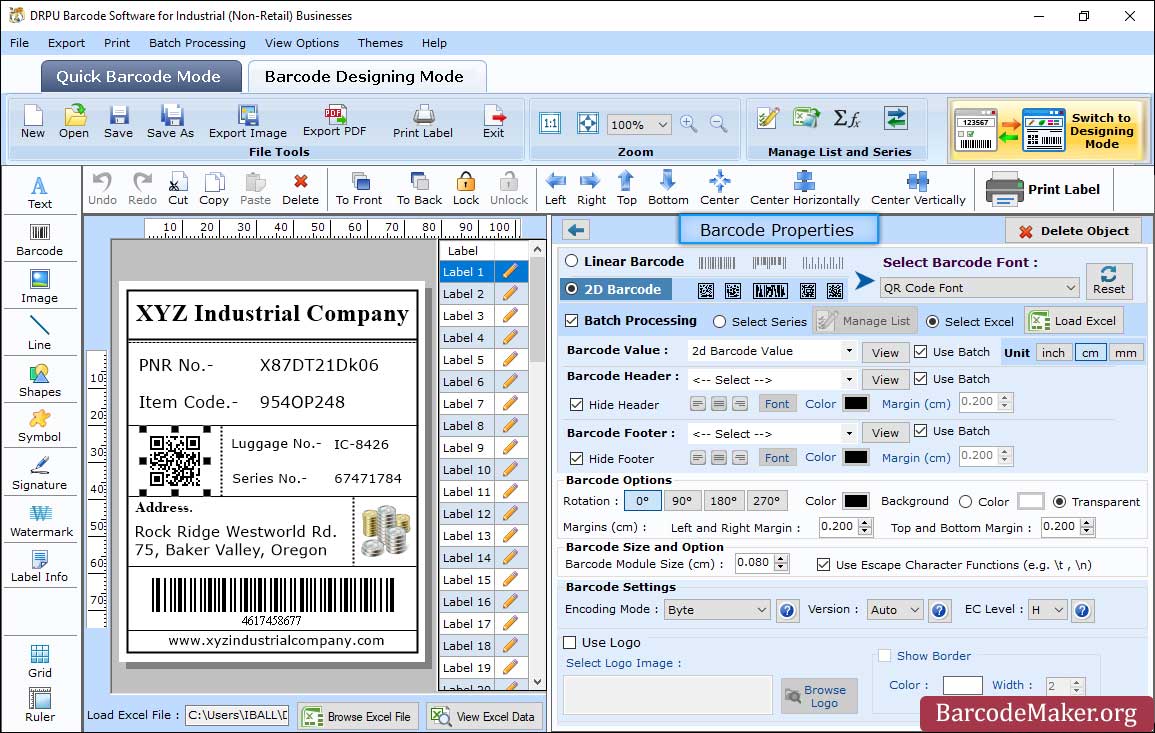1155x733 pixels.
Task: Click Print Label in File Tools
Action: click(423, 122)
